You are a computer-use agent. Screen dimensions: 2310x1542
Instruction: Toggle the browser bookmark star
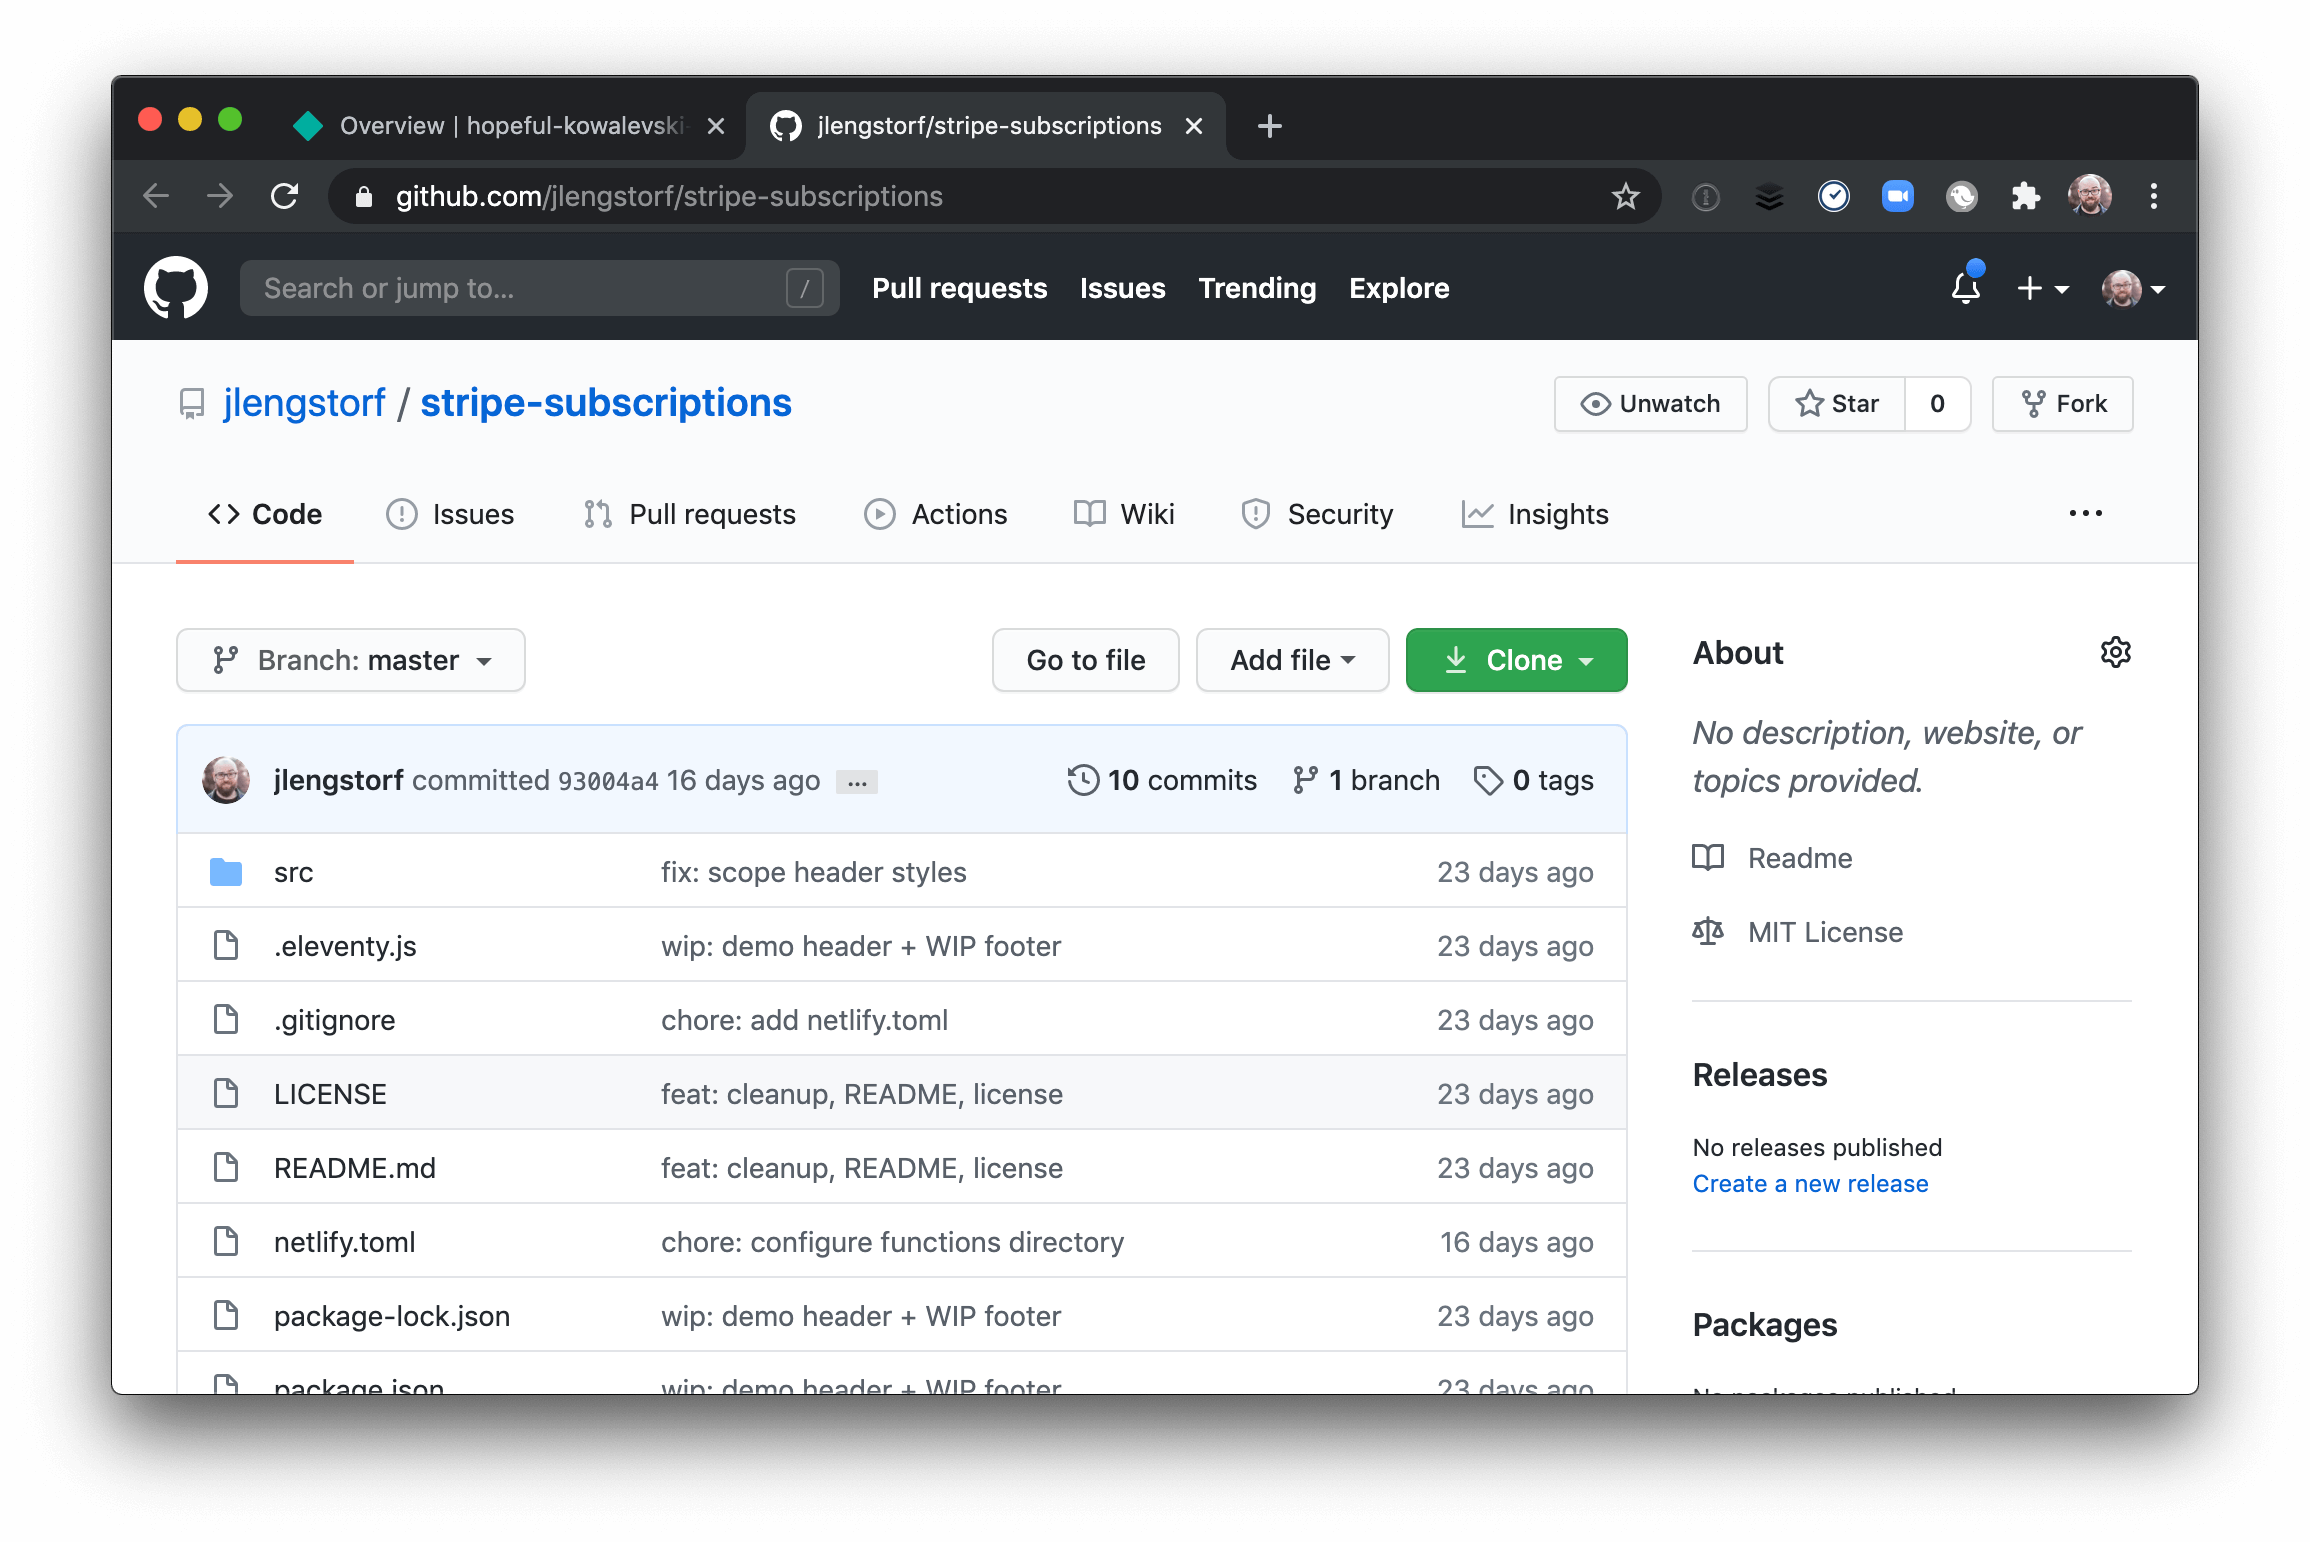pos(1625,196)
